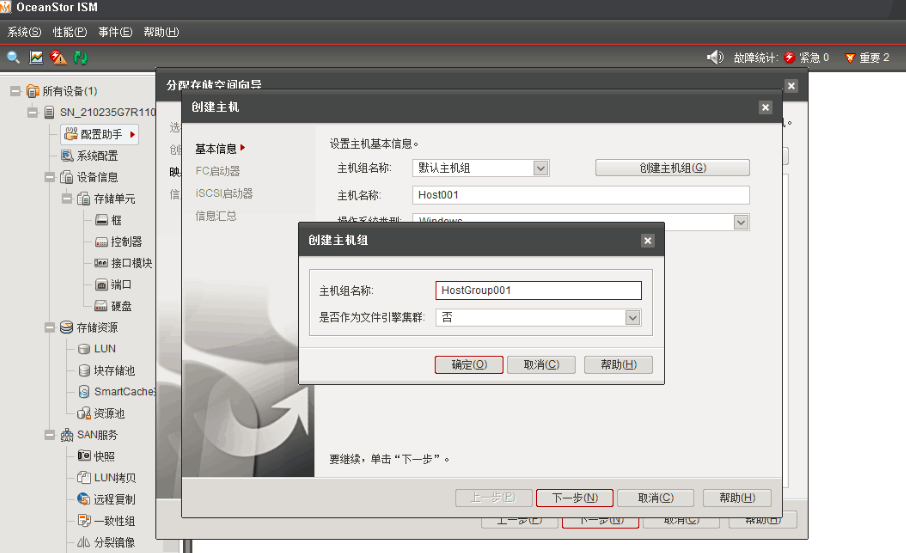Screen dimensions: 906x553
Task: Select the 配置助手 tree item
Action: [100, 134]
